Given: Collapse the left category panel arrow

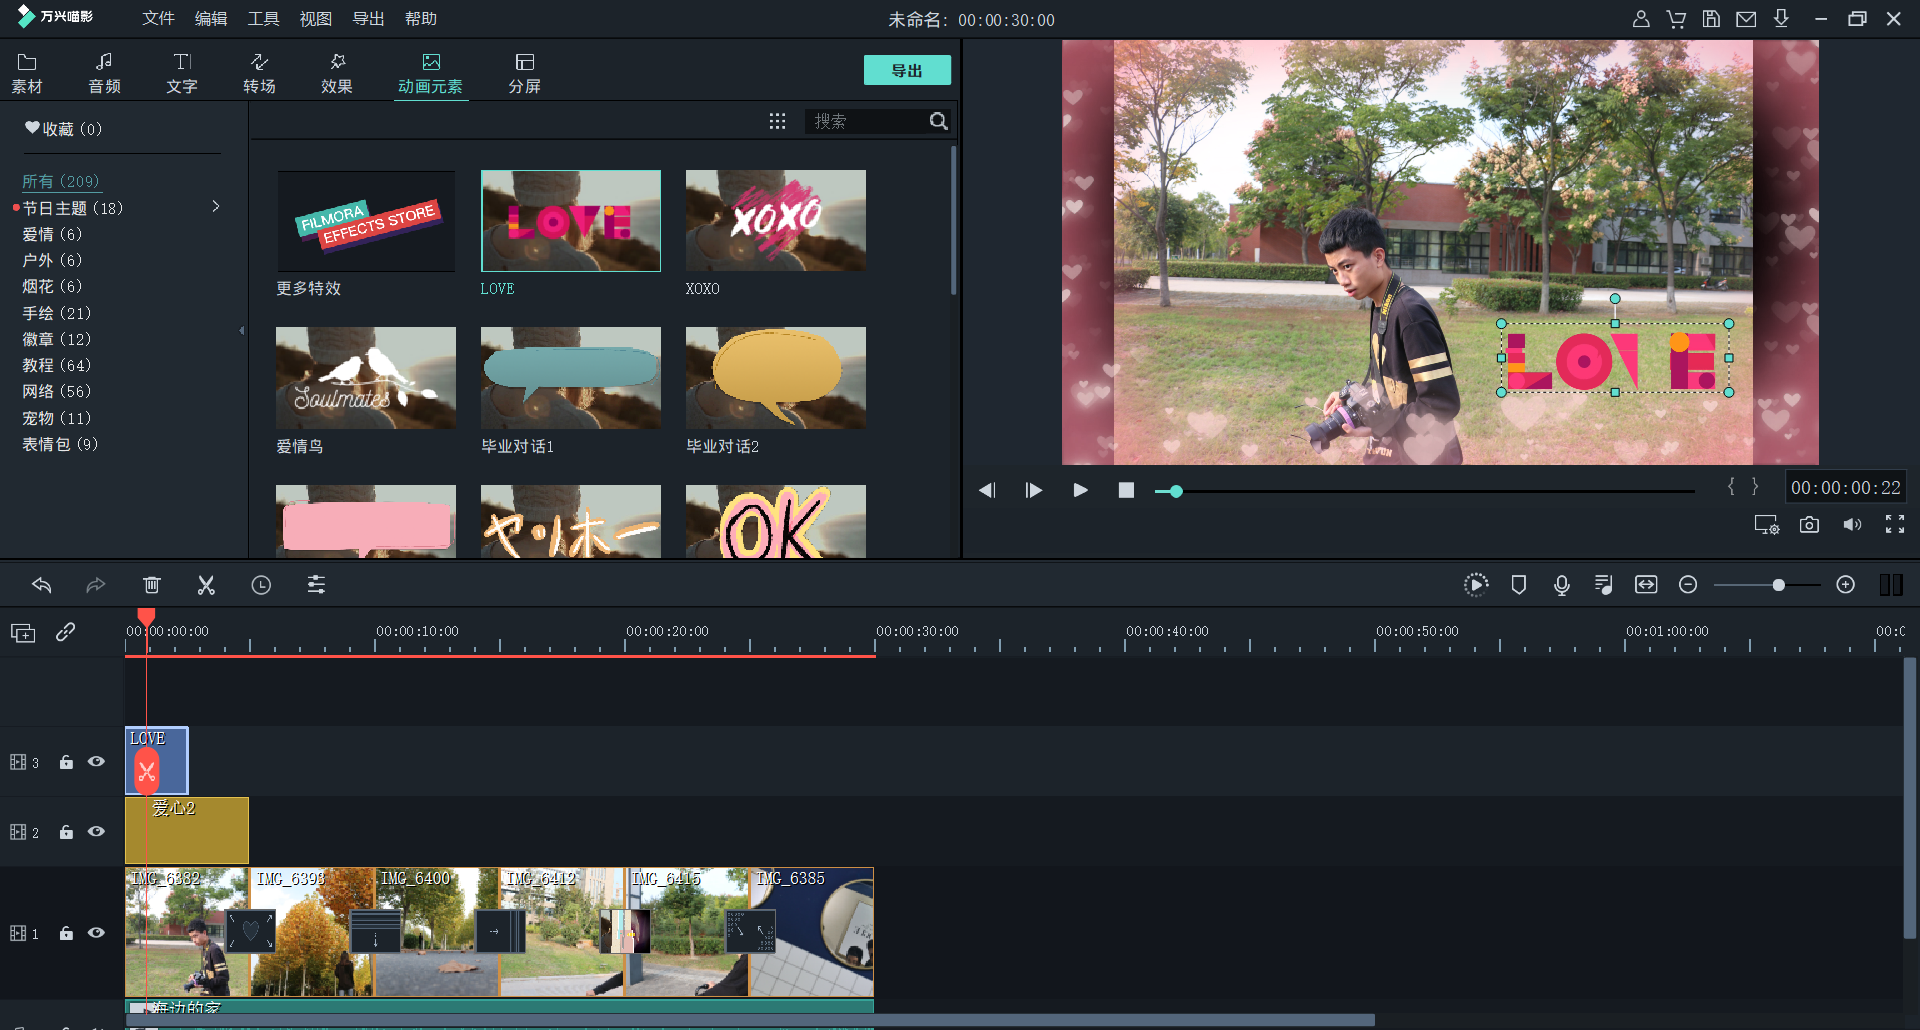Looking at the screenshot, I should click(241, 331).
